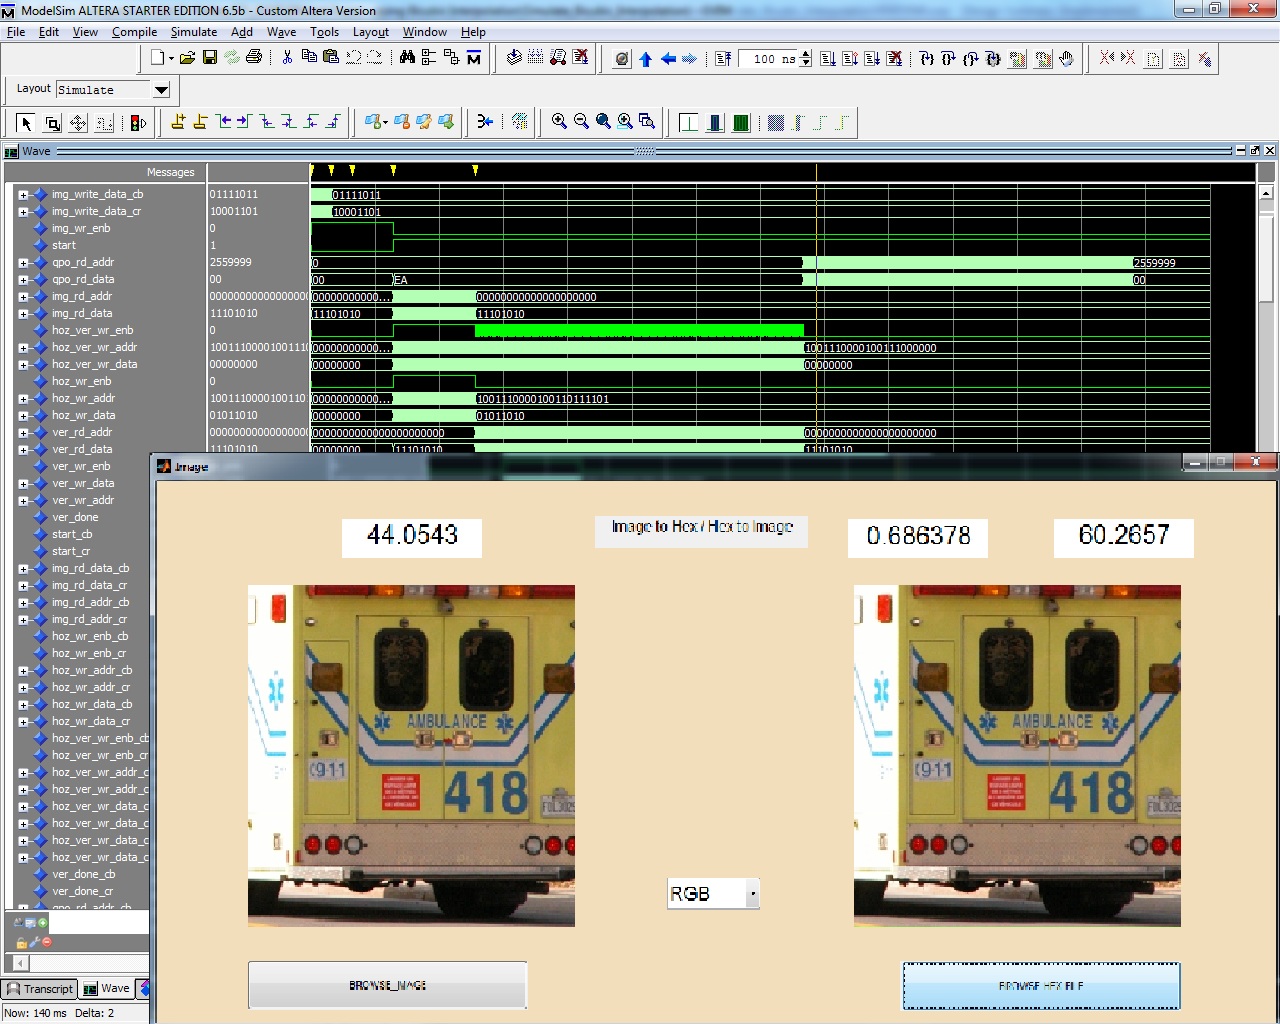
Task: Expand the img_write_data_cb signal
Action: (x=23, y=195)
